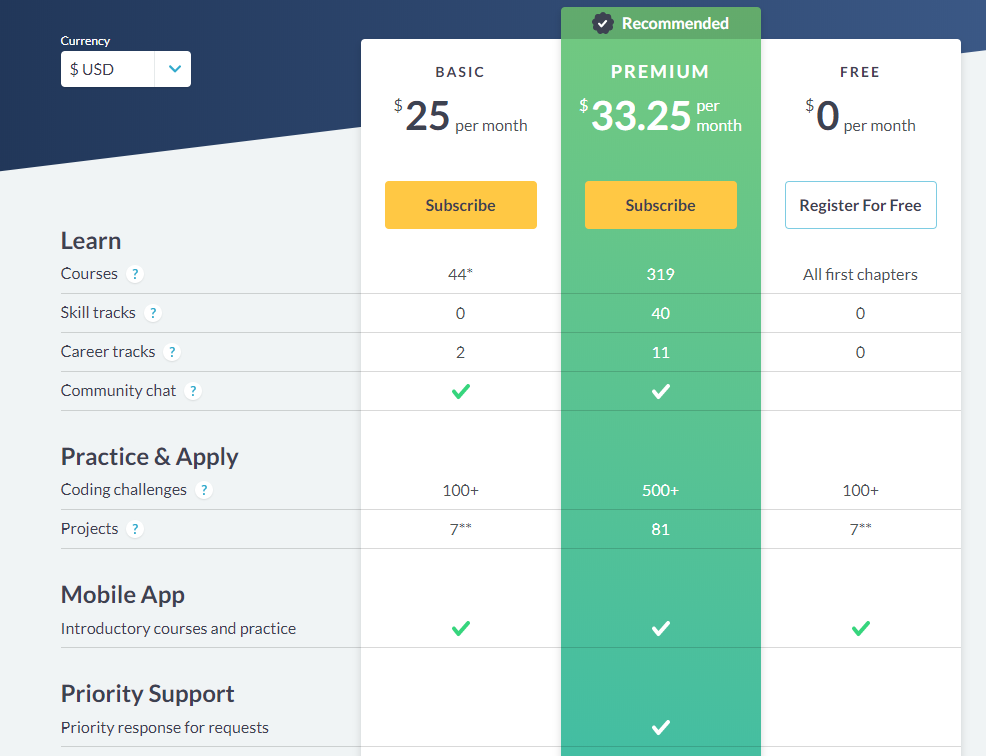Image resolution: width=986 pixels, height=756 pixels.
Task: Click the Recommended badge checkmark icon
Action: [x=602, y=24]
